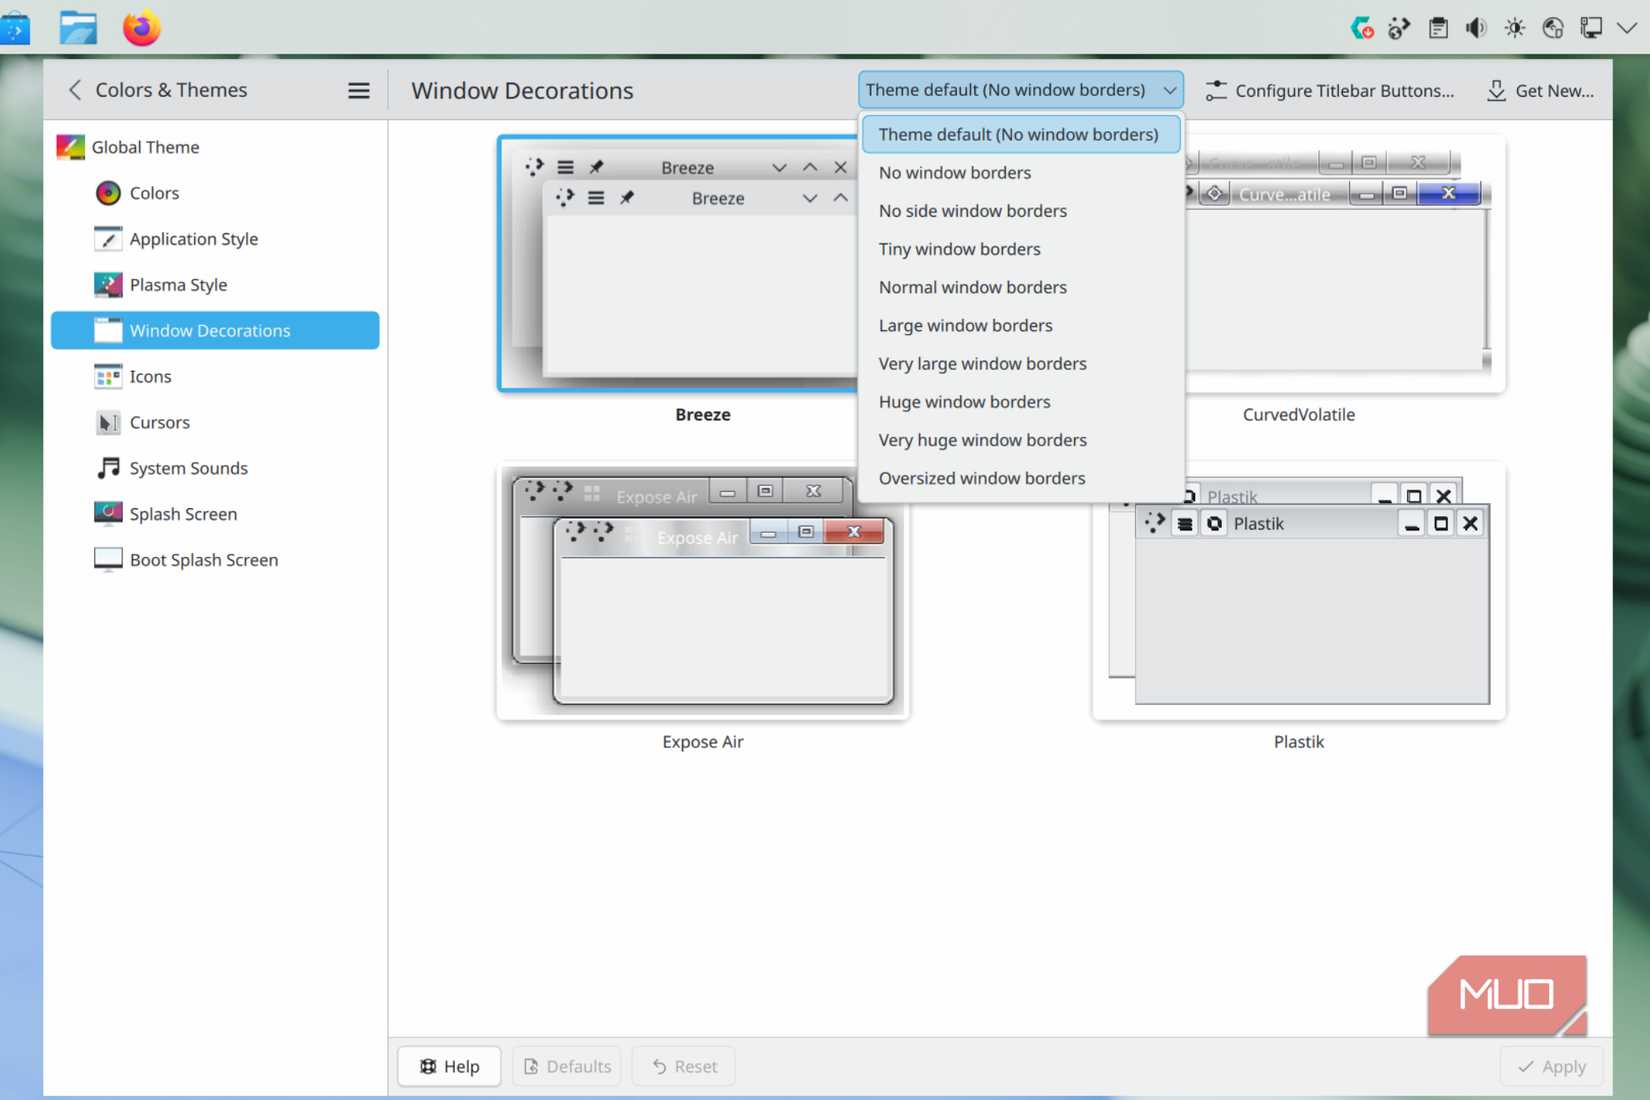Click Get New decorations button
The height and width of the screenshot is (1100, 1650).
(x=1541, y=91)
